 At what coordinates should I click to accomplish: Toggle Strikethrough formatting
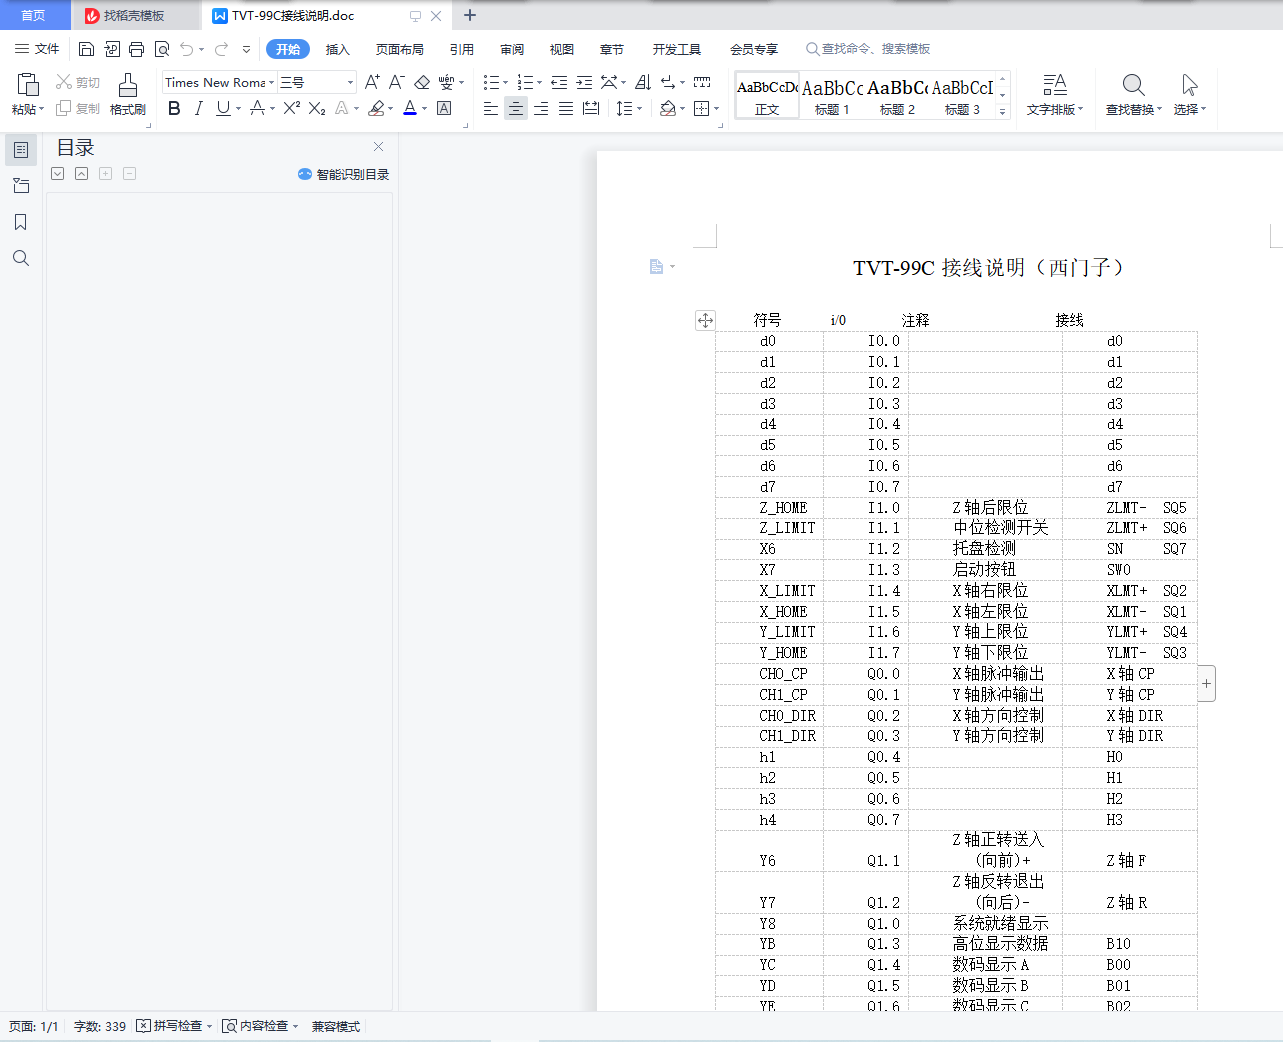point(257,108)
